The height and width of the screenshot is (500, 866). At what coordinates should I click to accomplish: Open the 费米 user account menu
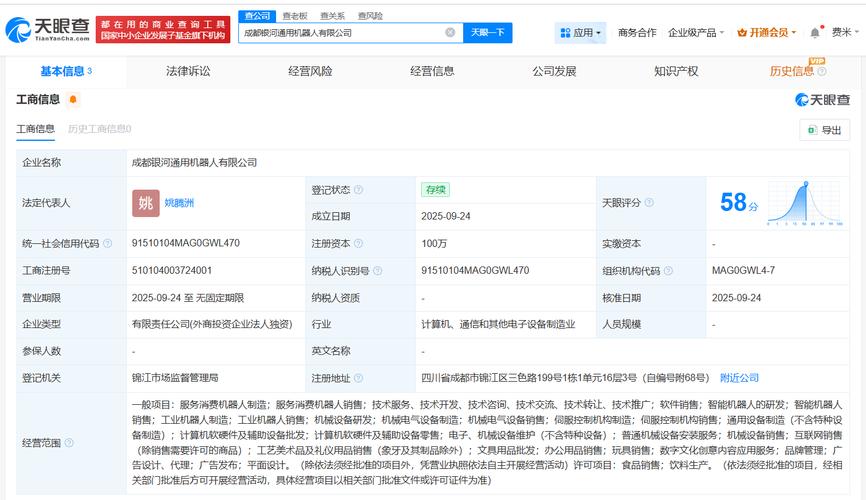(x=845, y=33)
